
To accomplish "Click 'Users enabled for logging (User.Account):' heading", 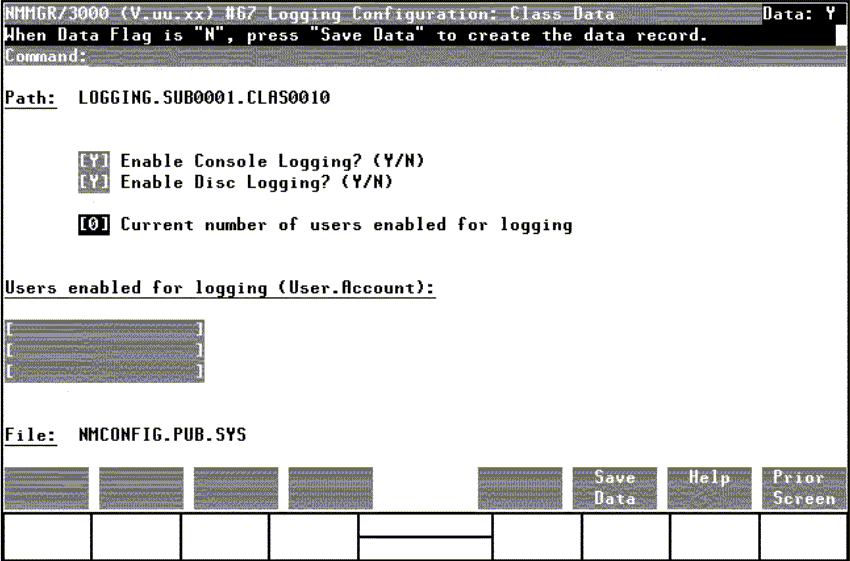I will click(220, 288).
